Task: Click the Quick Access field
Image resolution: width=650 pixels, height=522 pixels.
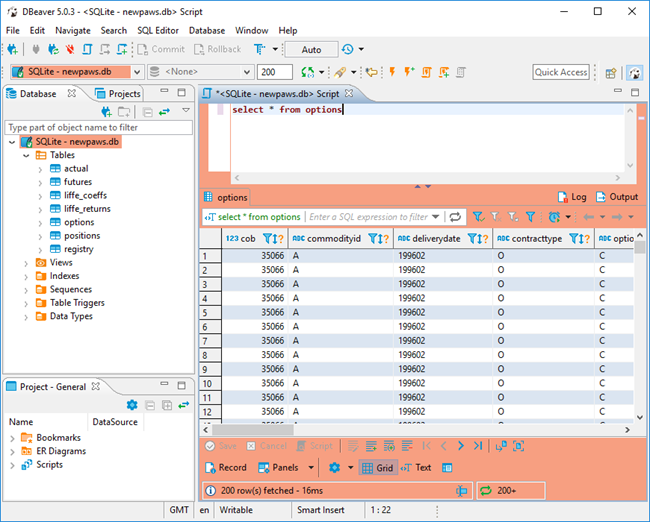Action: [x=561, y=72]
